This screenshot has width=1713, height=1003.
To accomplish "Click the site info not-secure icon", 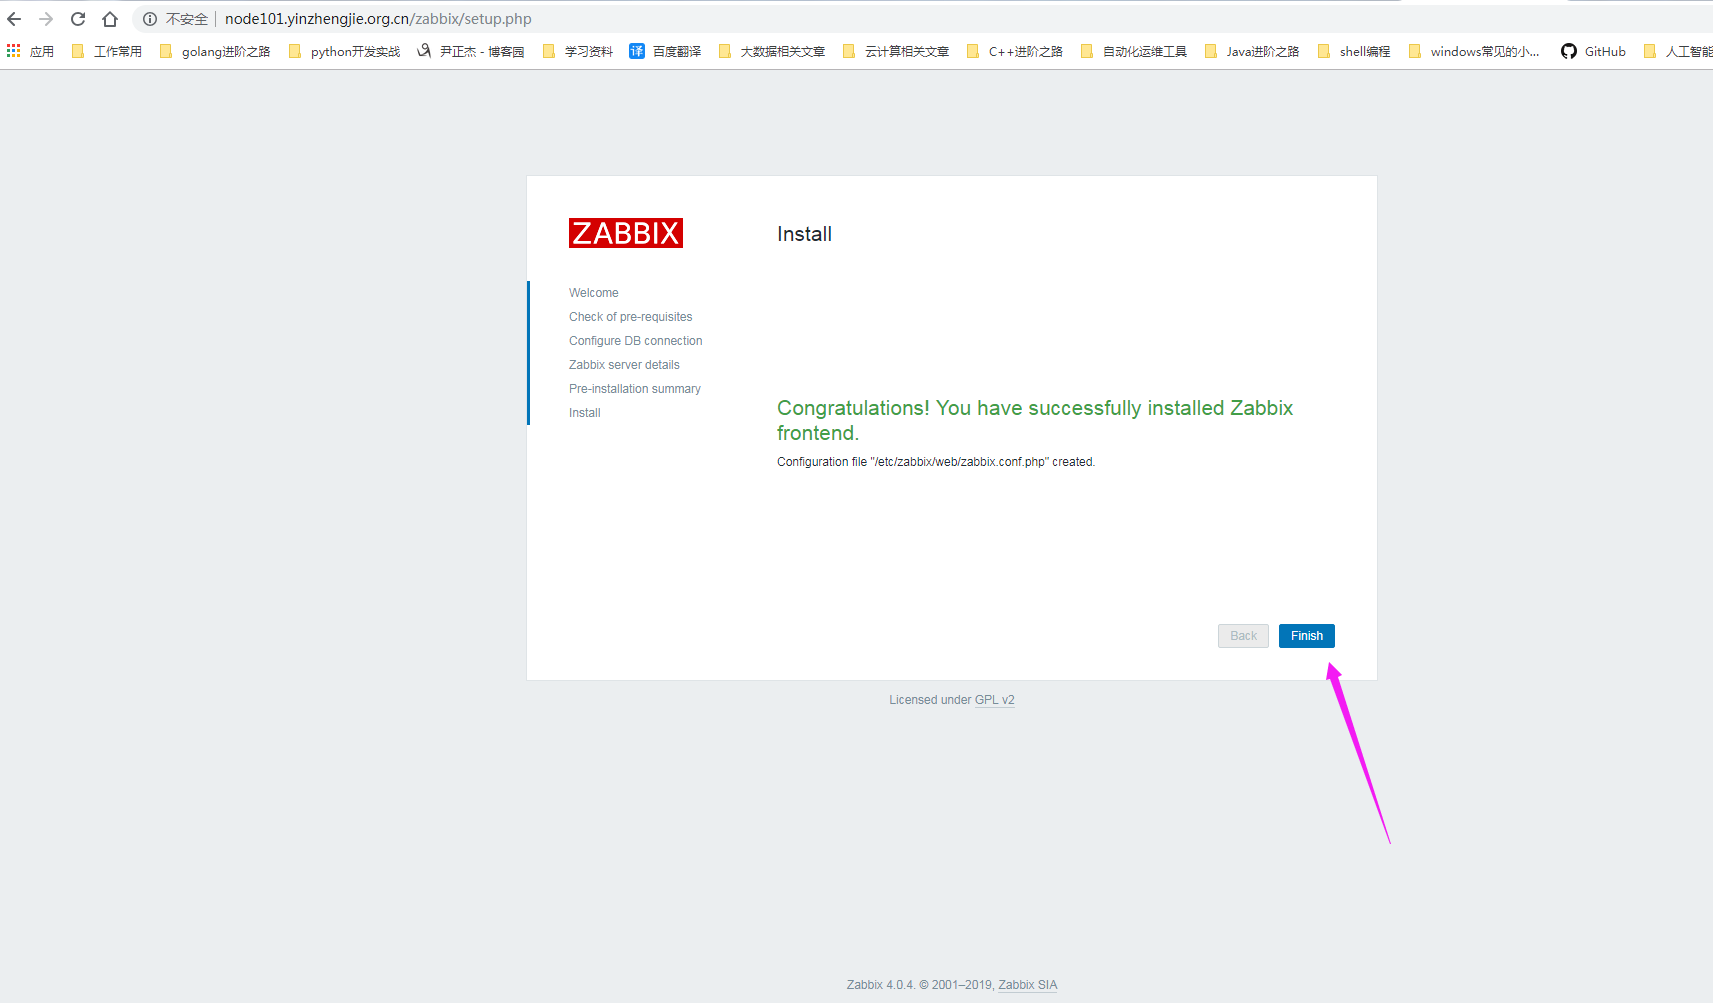I will point(150,19).
